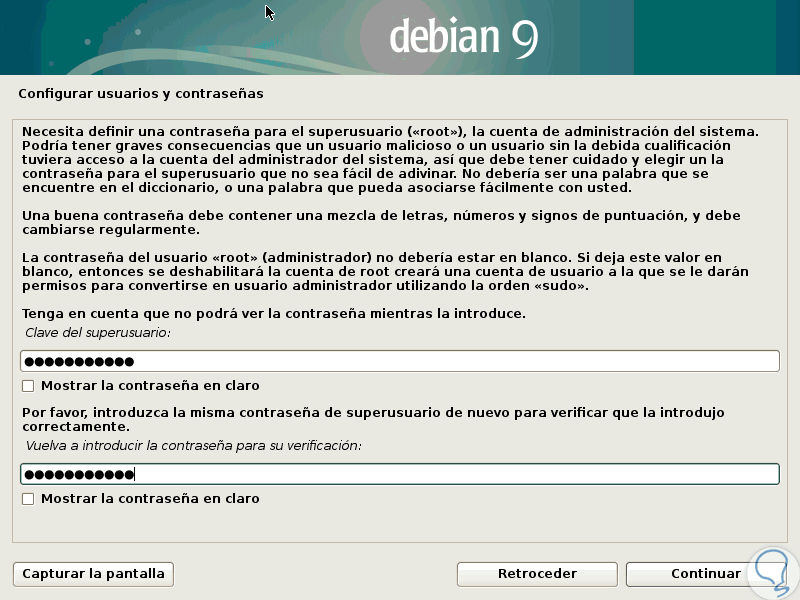800x600 pixels.
Task: Click the Vuelva a introducir la contraseña label
Action: point(193,446)
